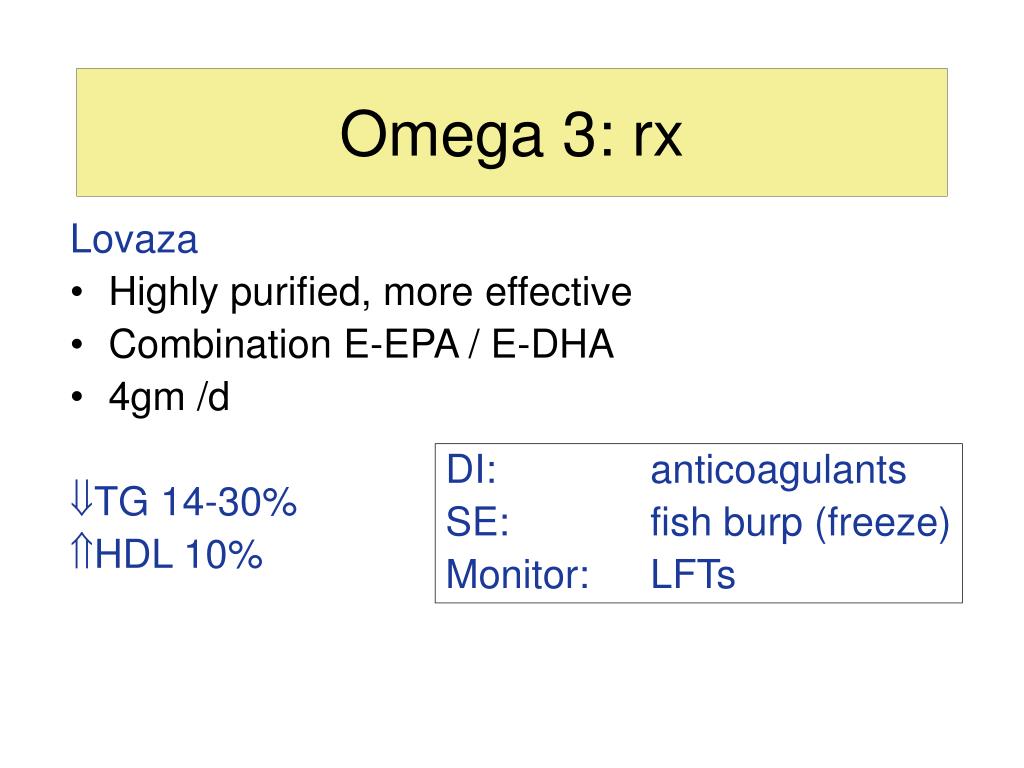This screenshot has width=1024, height=768.
Task: Click the word 'Omega' in title
Action: pyautogui.click(x=441, y=136)
